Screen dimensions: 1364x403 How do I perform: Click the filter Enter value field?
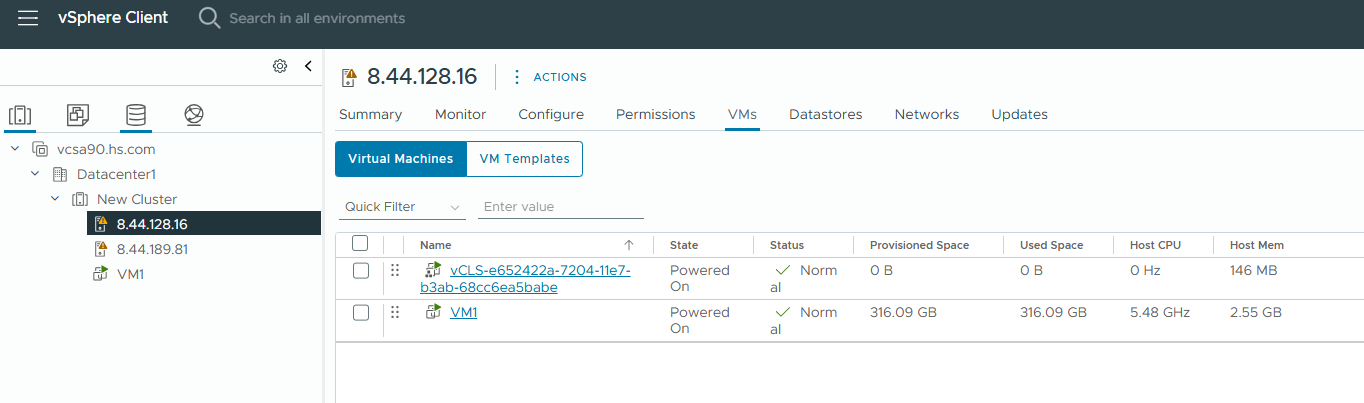[561, 207]
